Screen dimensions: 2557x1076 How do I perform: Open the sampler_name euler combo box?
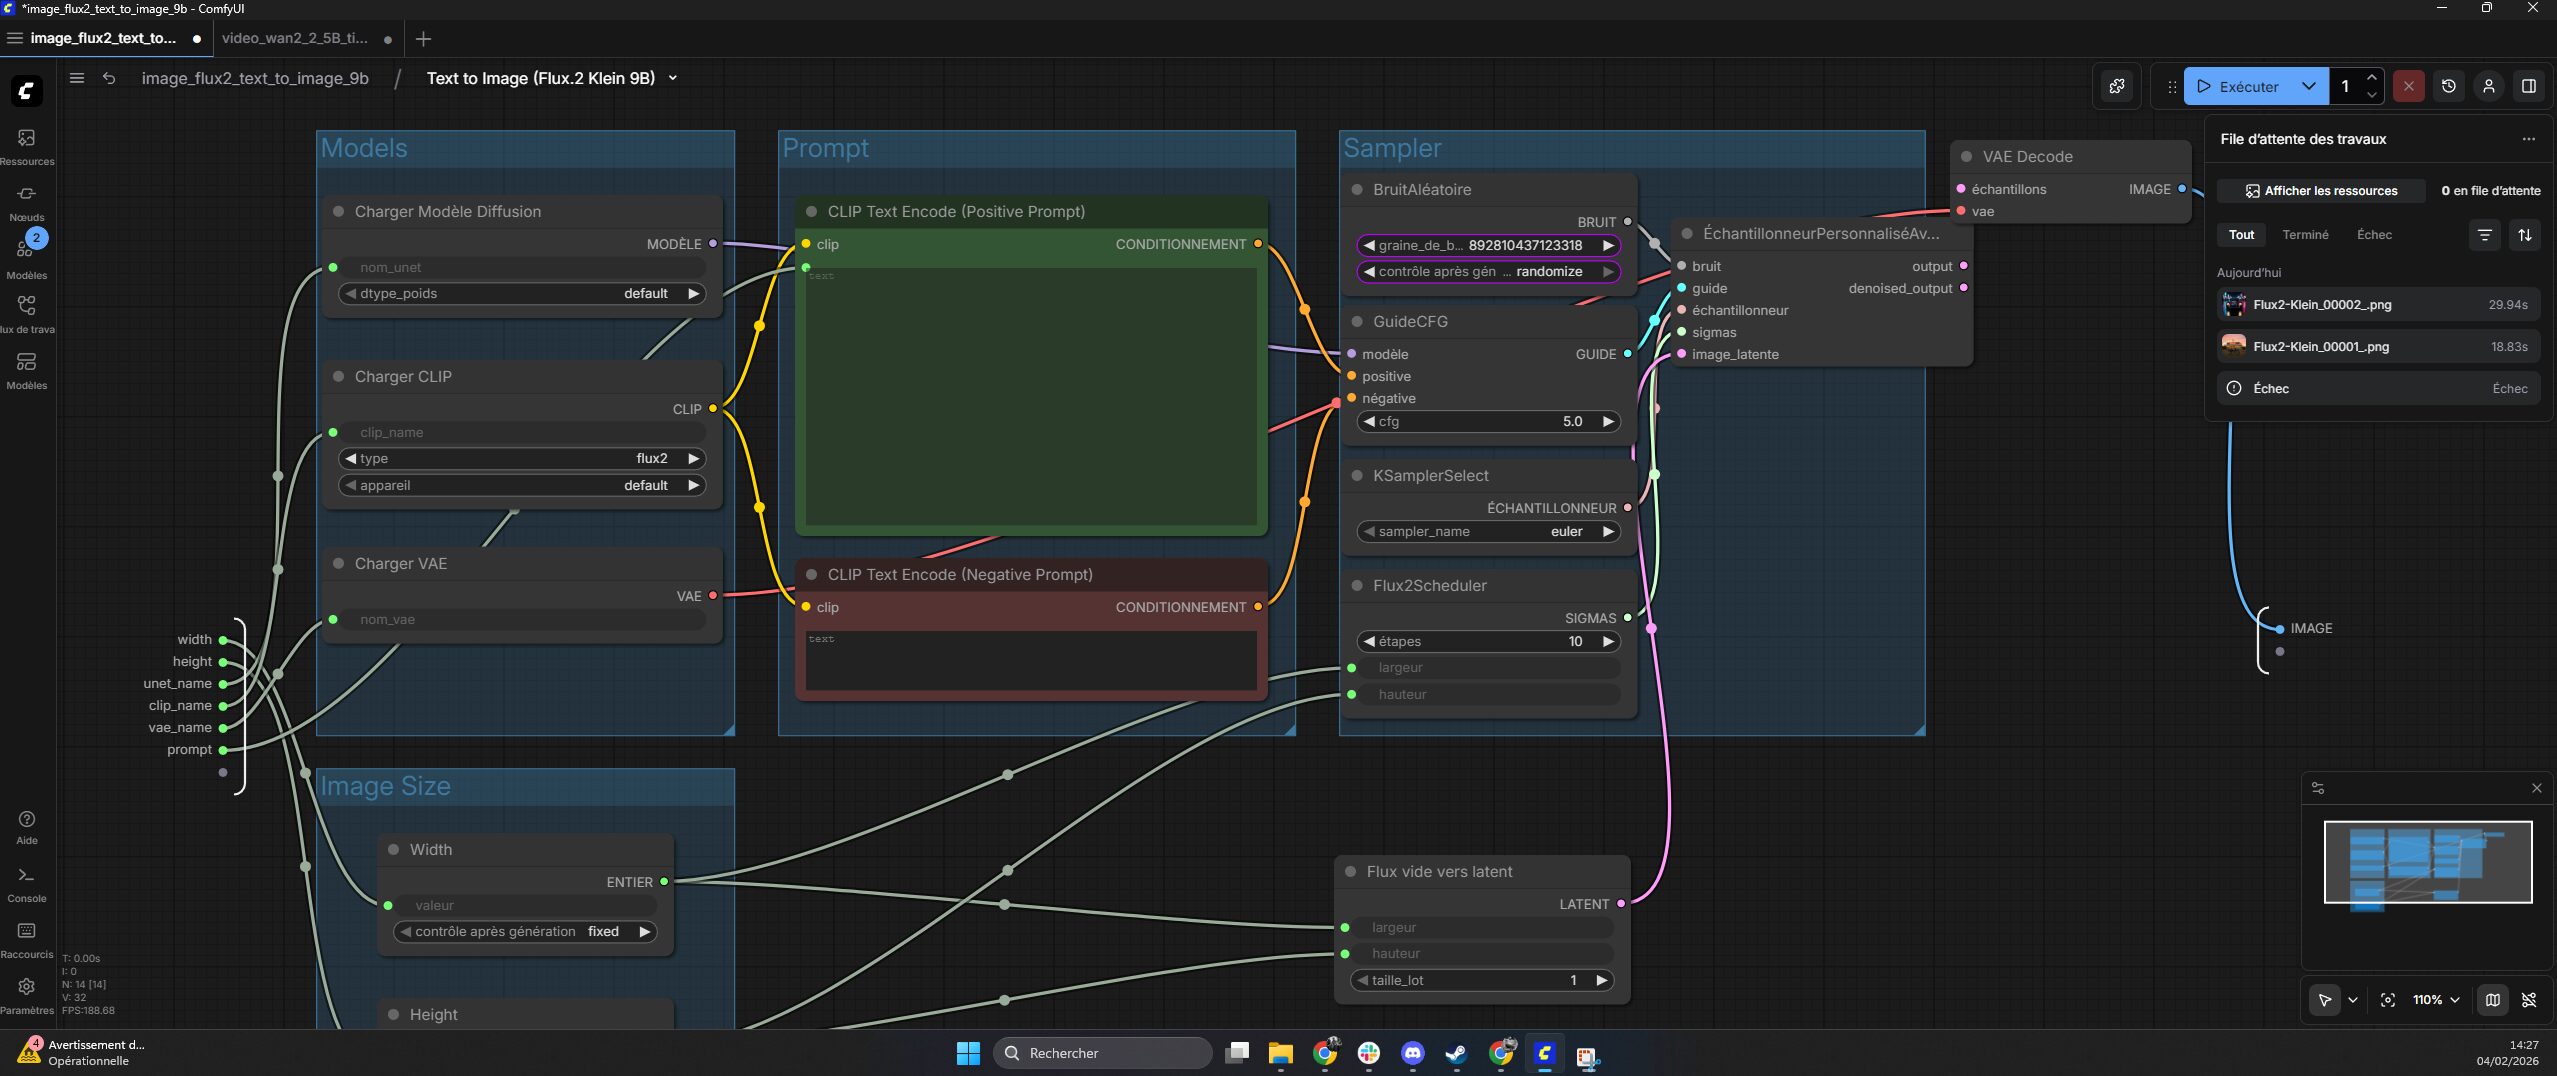1489,532
